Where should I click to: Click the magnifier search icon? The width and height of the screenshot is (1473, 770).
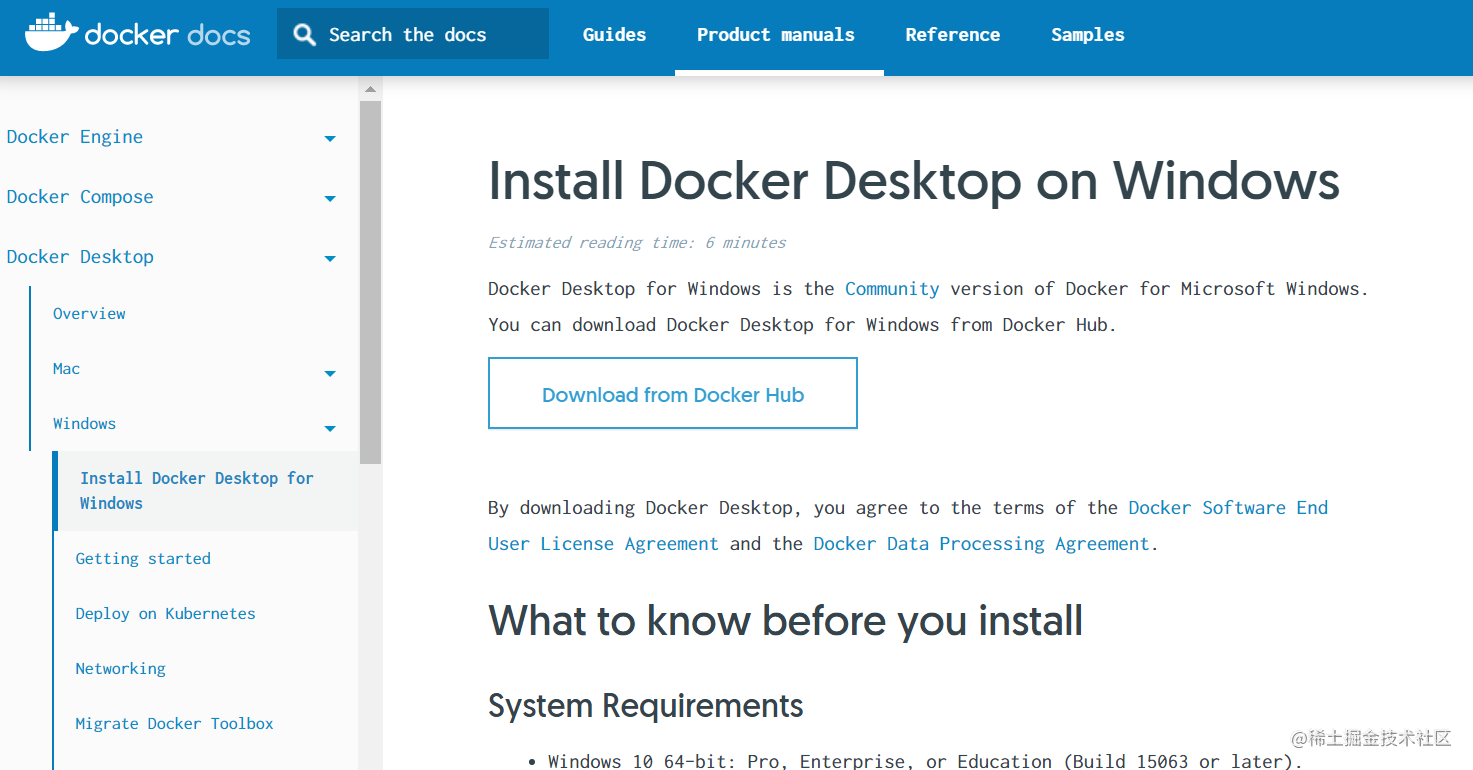305,35
